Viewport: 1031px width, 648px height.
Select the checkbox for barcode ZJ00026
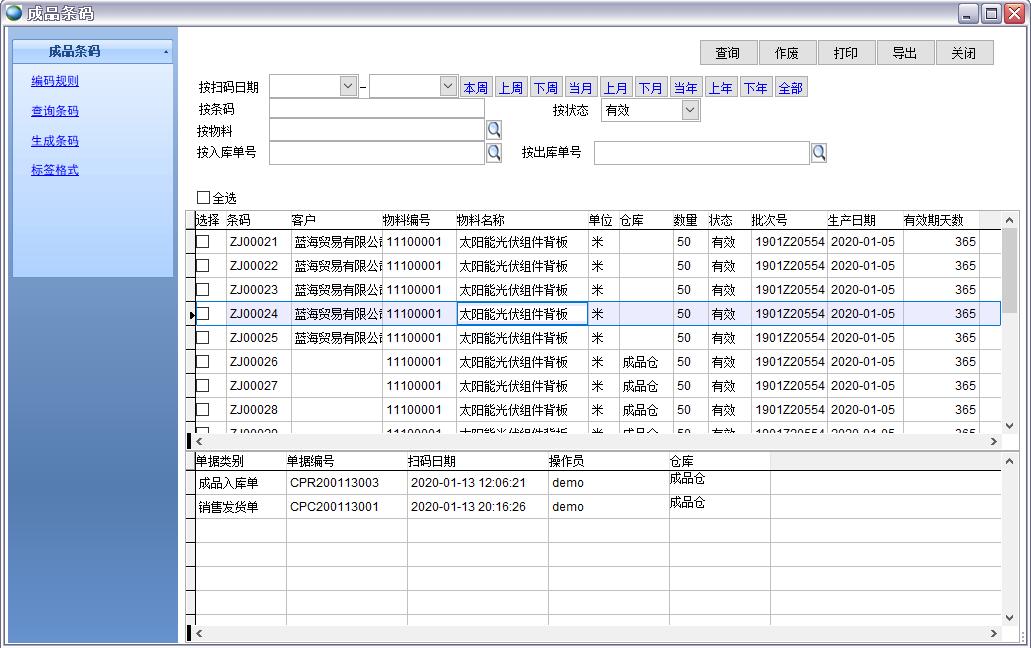(203, 362)
